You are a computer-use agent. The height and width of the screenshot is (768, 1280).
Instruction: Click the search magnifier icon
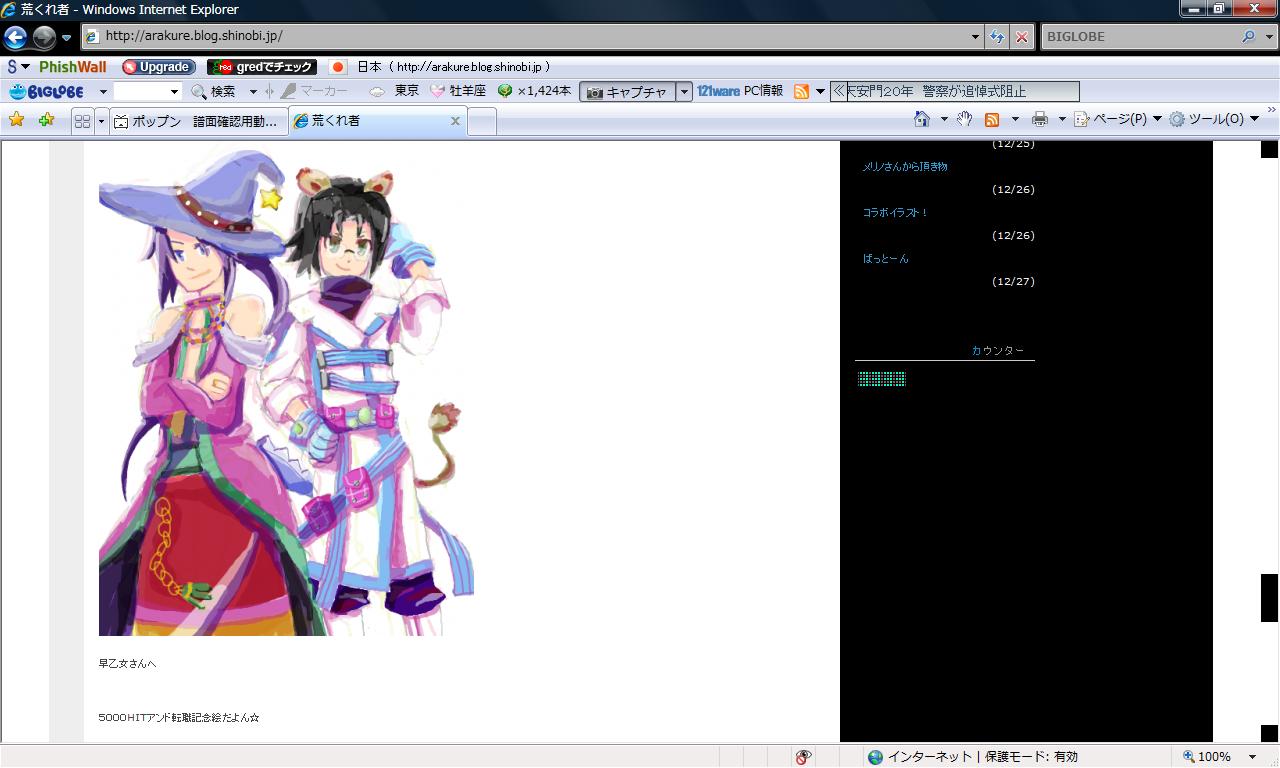click(1248, 37)
